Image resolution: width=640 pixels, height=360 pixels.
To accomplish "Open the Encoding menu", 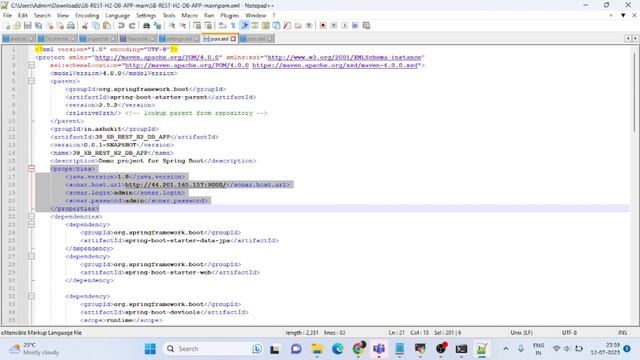I will 87,16.
